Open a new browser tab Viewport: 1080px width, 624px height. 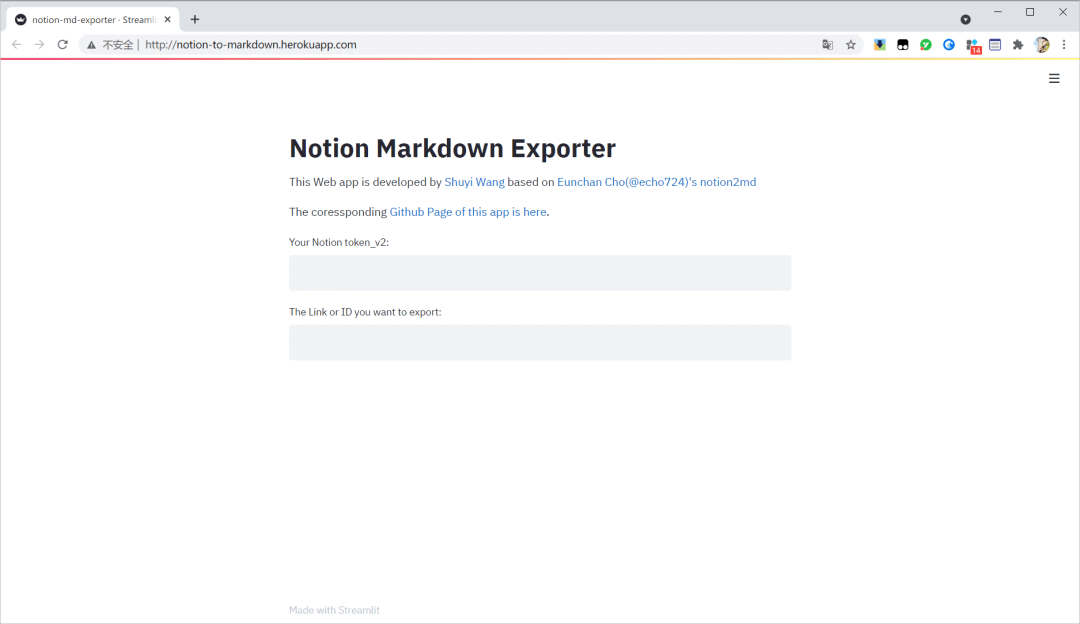tap(195, 19)
